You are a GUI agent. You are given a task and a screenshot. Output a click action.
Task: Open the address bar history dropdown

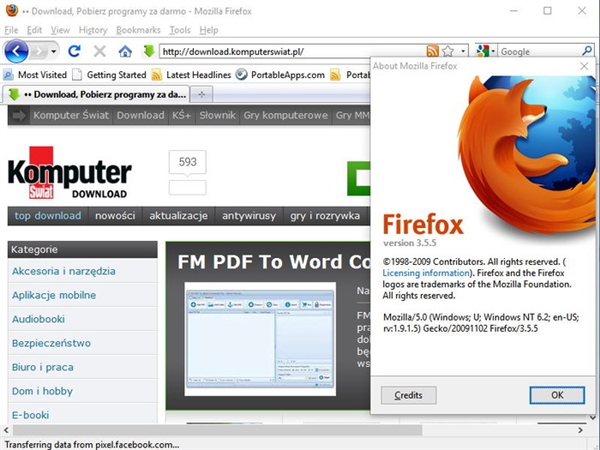(462, 51)
